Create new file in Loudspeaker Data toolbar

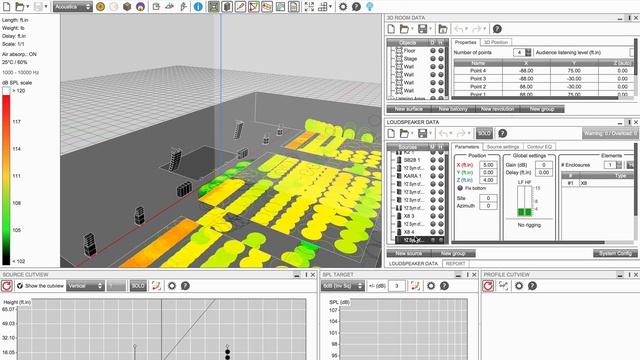[x=391, y=133]
